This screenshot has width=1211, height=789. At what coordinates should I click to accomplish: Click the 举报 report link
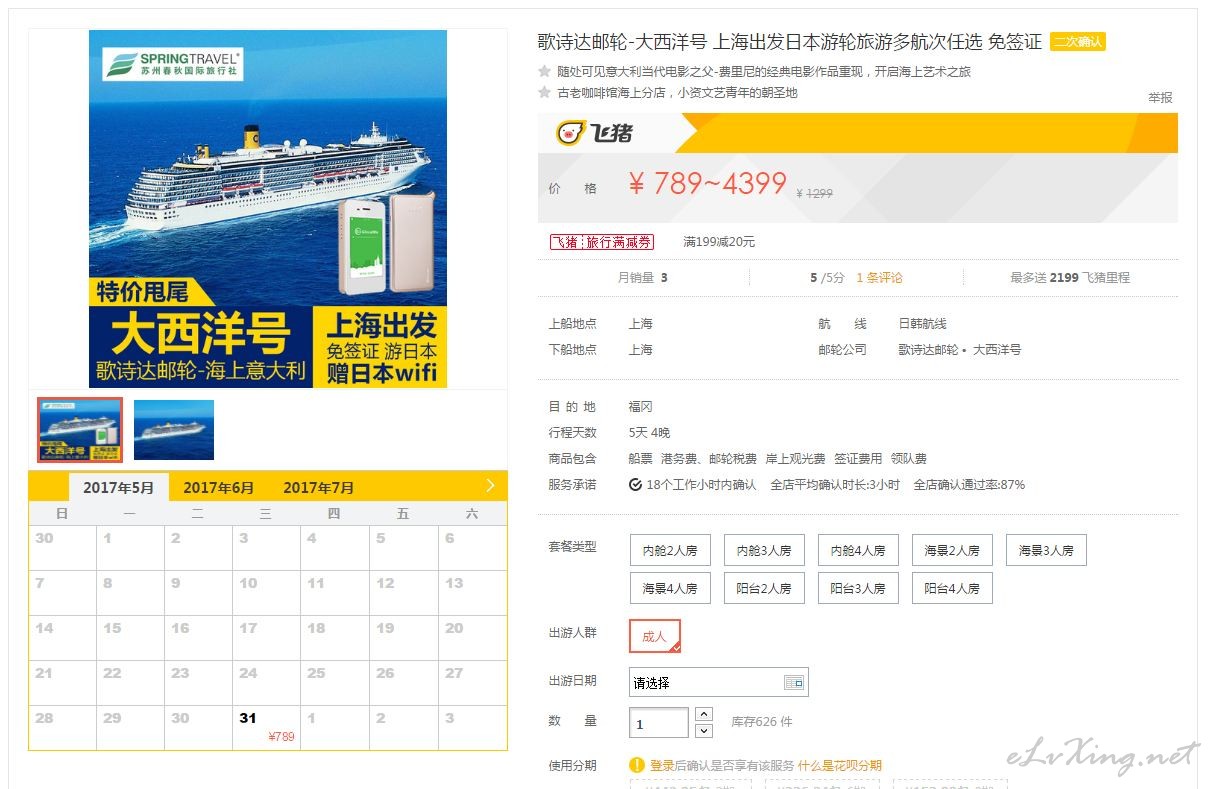(x=1160, y=97)
